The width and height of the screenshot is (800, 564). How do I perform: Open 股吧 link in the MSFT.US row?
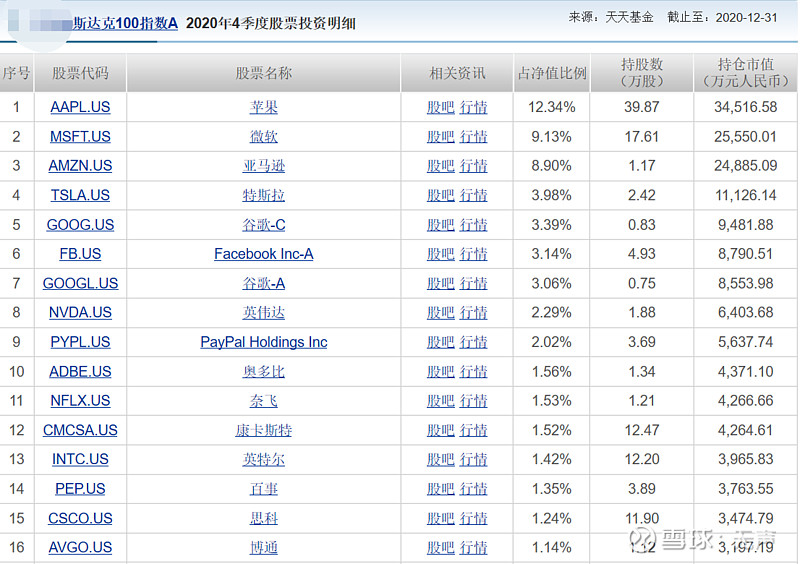(x=441, y=137)
